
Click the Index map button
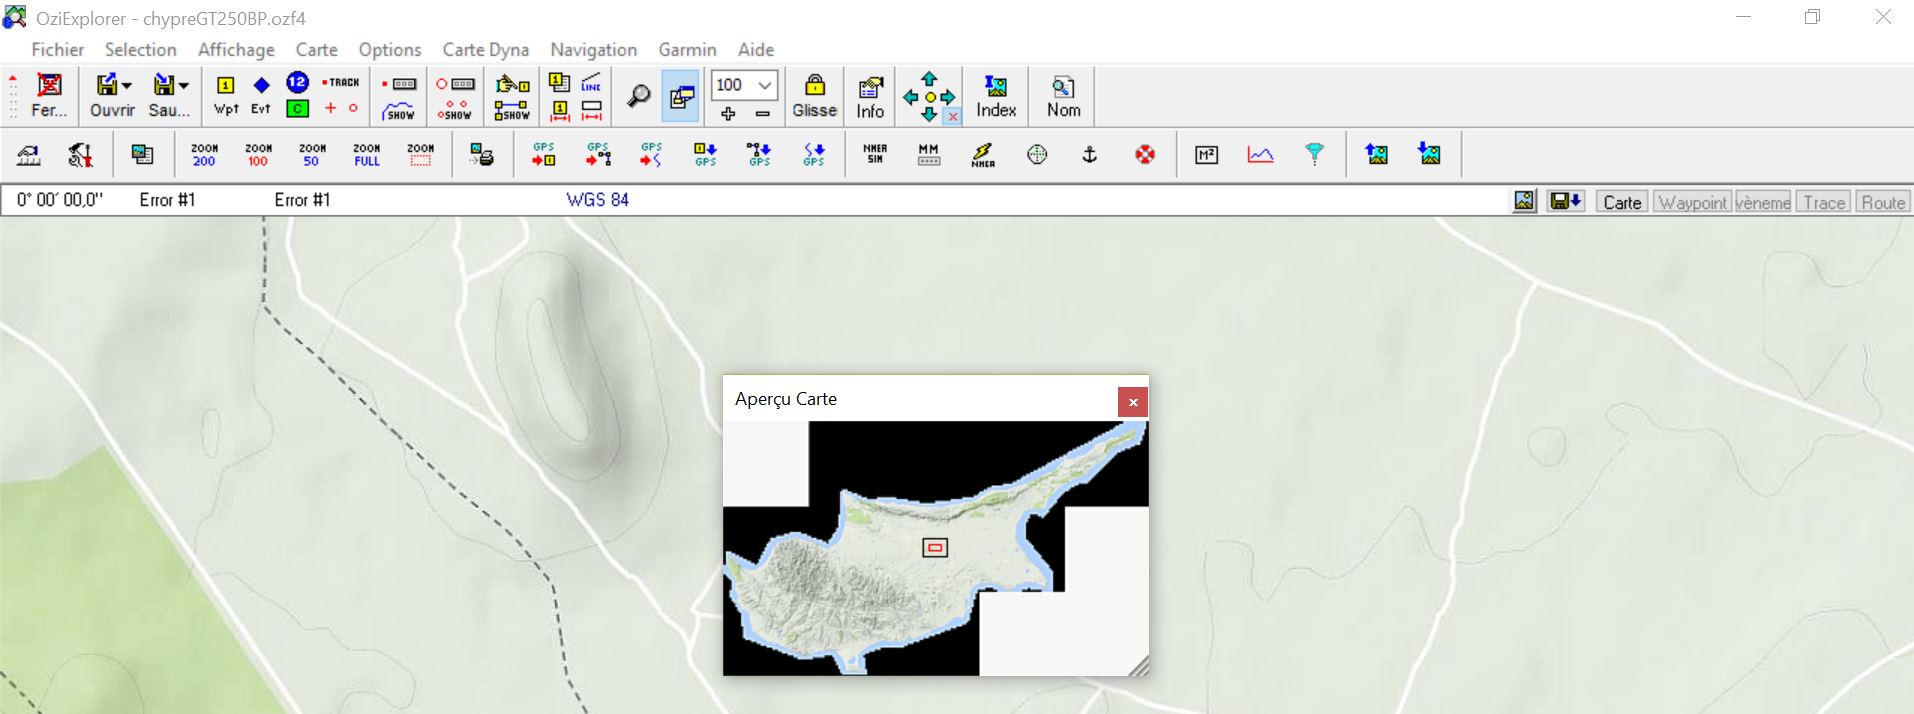pyautogui.click(x=995, y=96)
